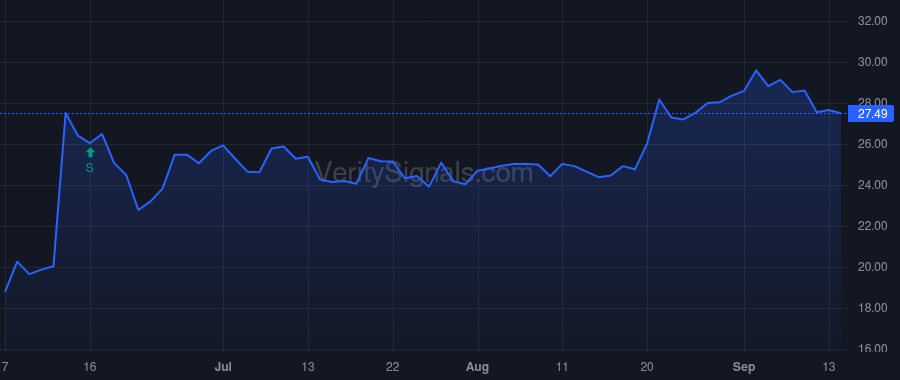Select the 16.00 price axis label

(872, 348)
